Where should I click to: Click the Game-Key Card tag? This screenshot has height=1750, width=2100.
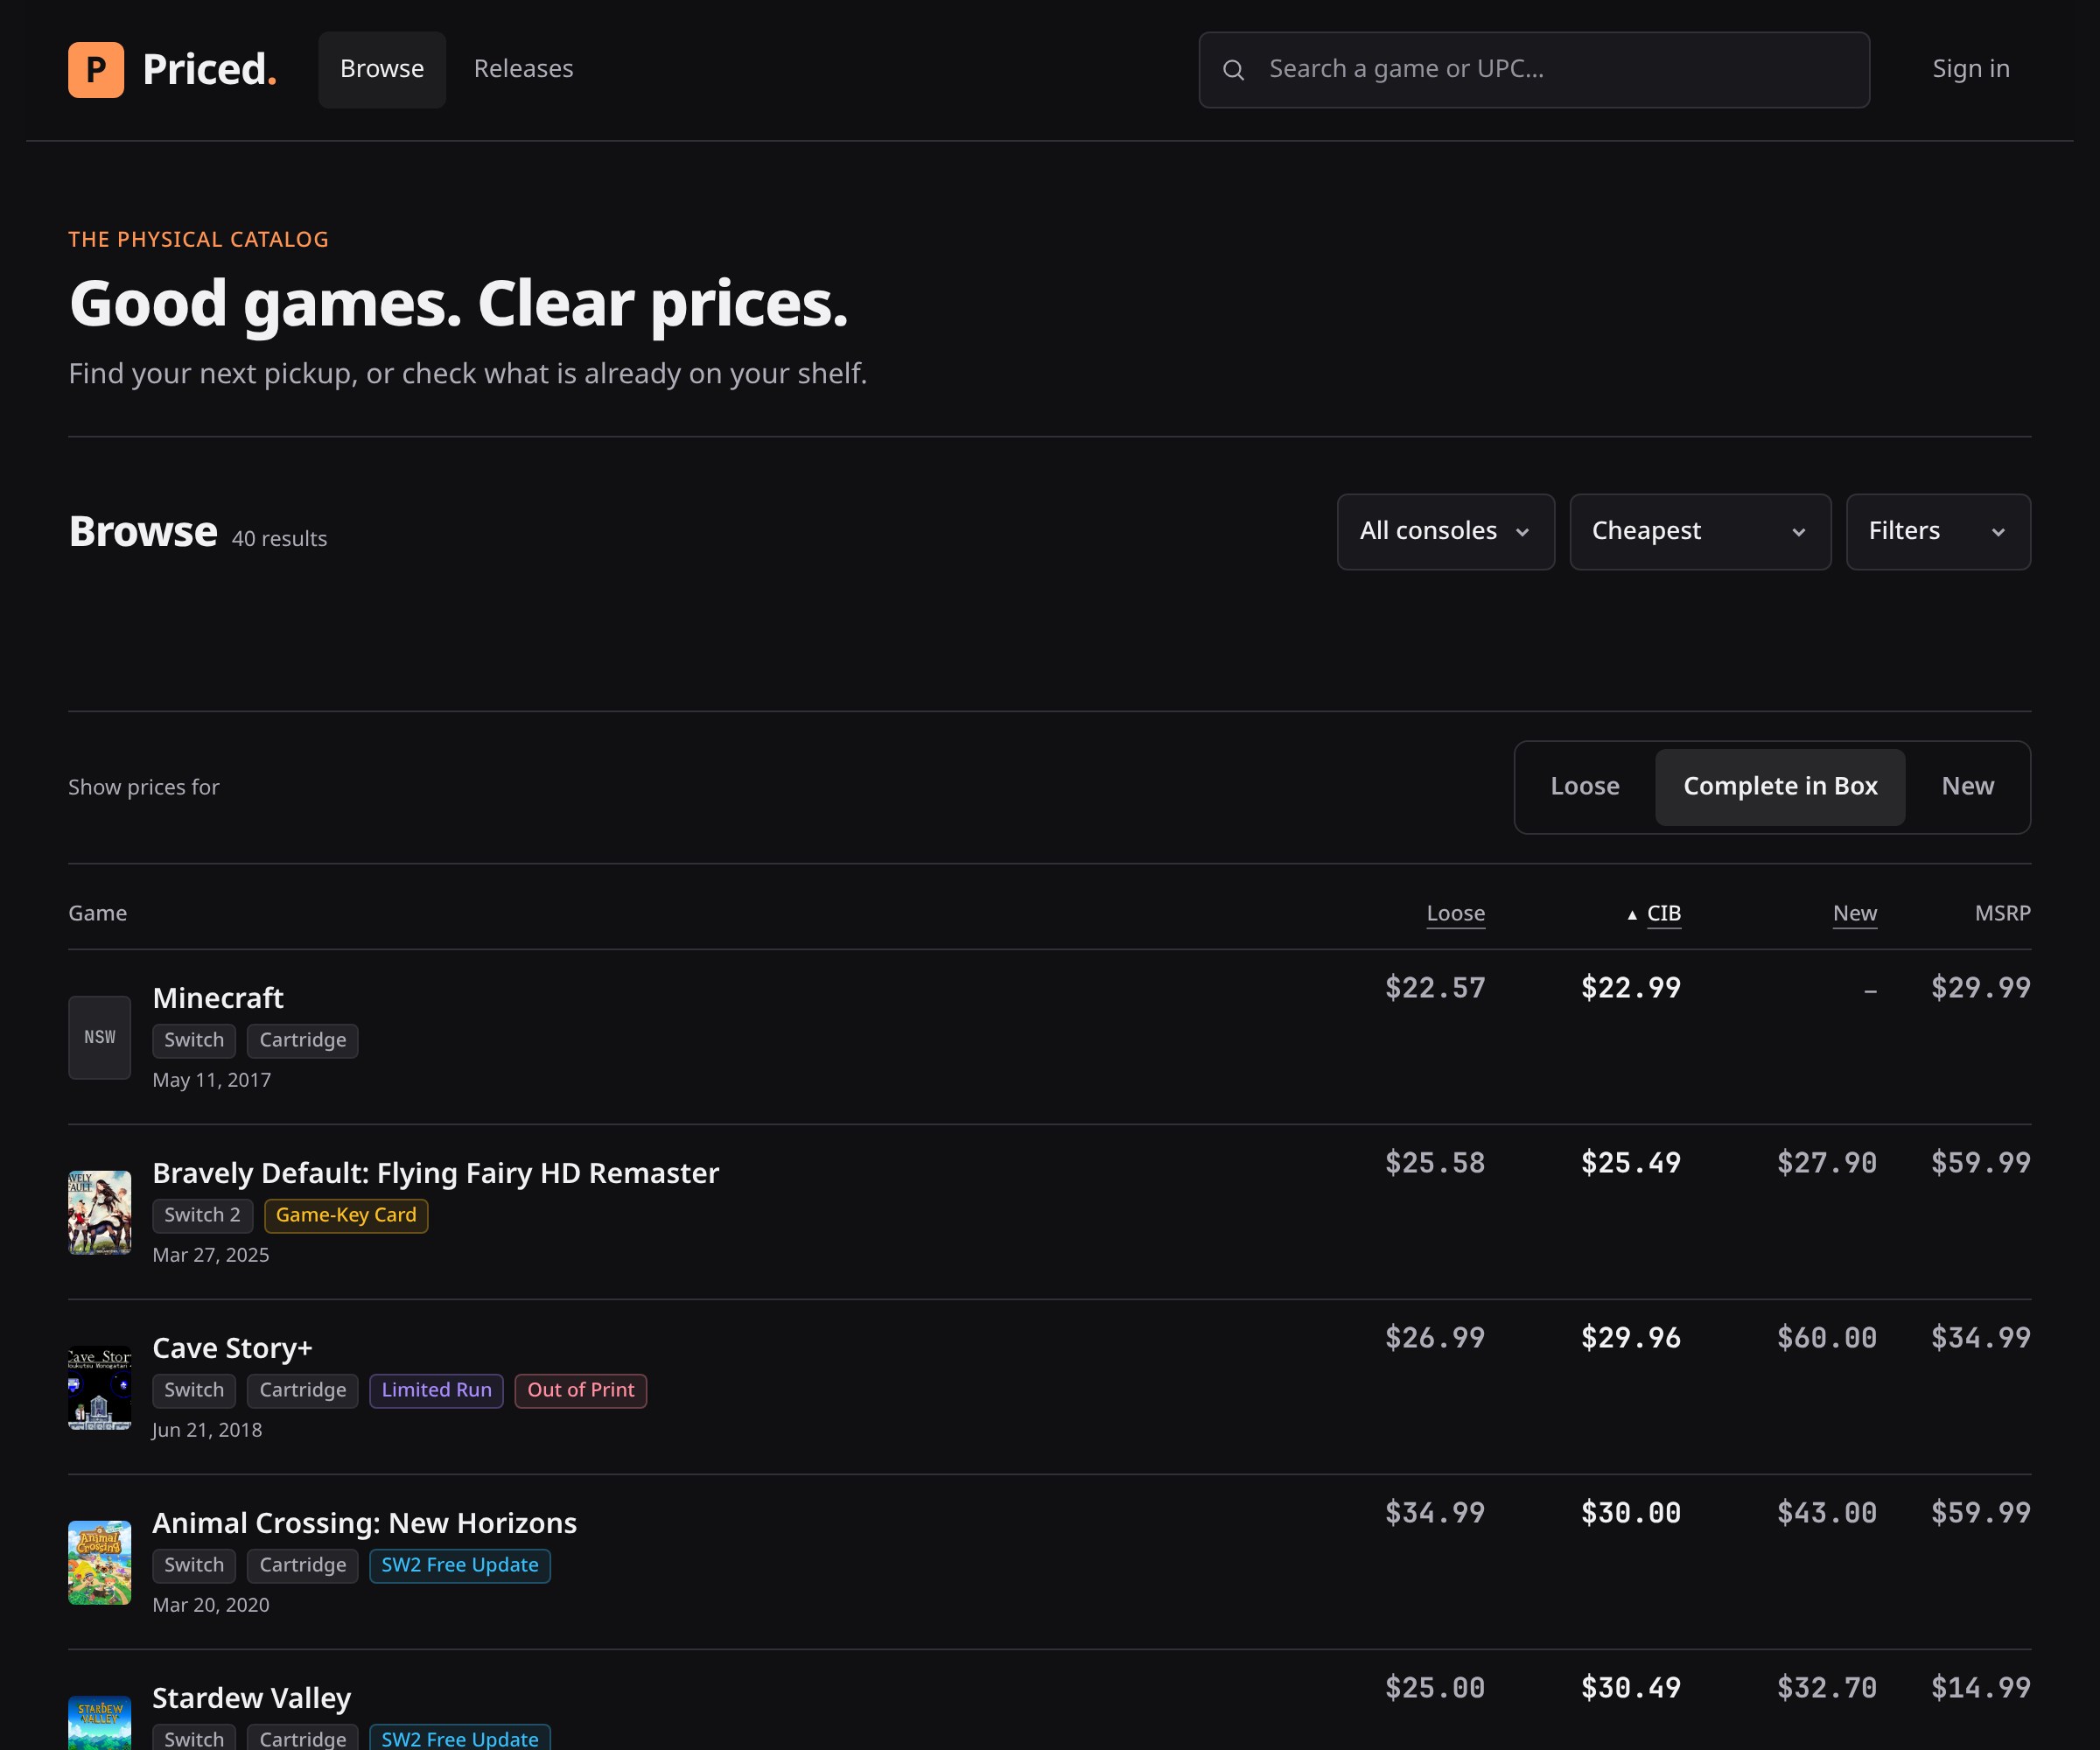(346, 1215)
